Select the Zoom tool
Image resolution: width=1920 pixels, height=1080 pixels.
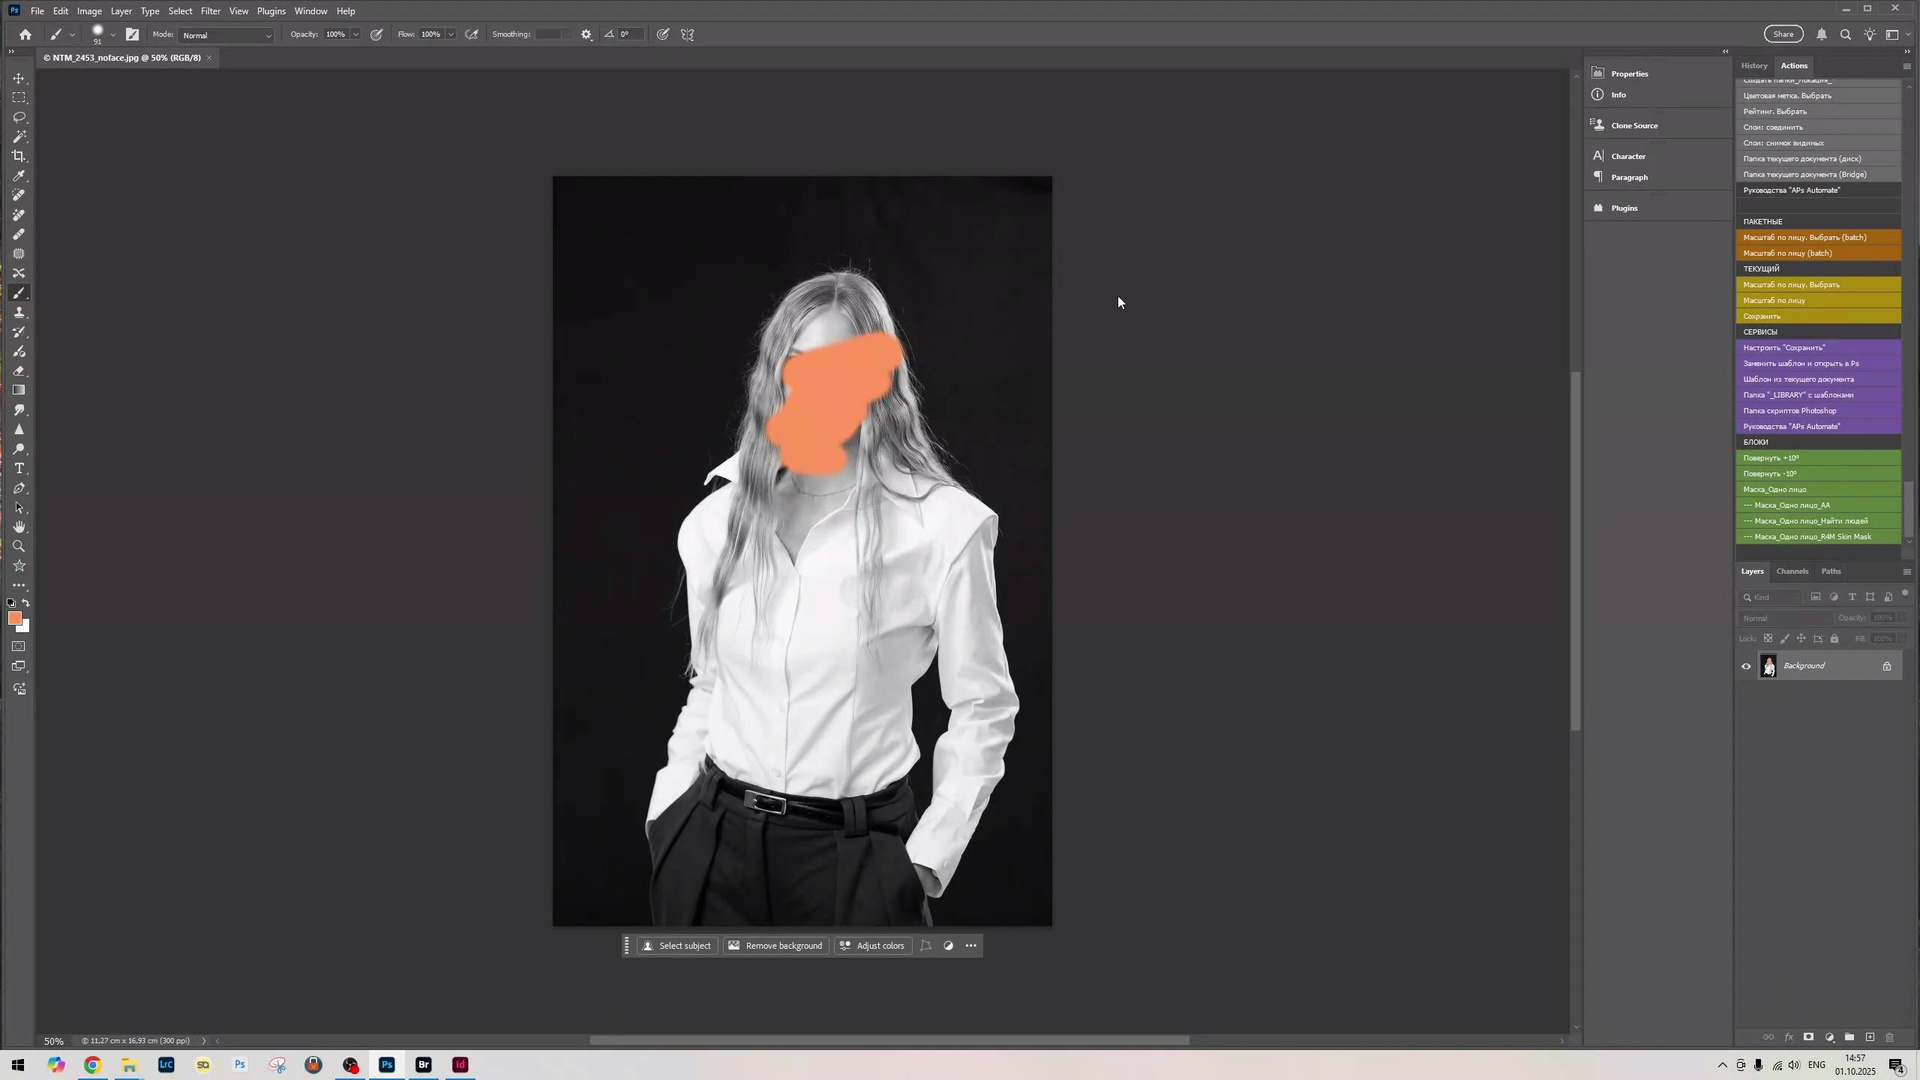[19, 546]
